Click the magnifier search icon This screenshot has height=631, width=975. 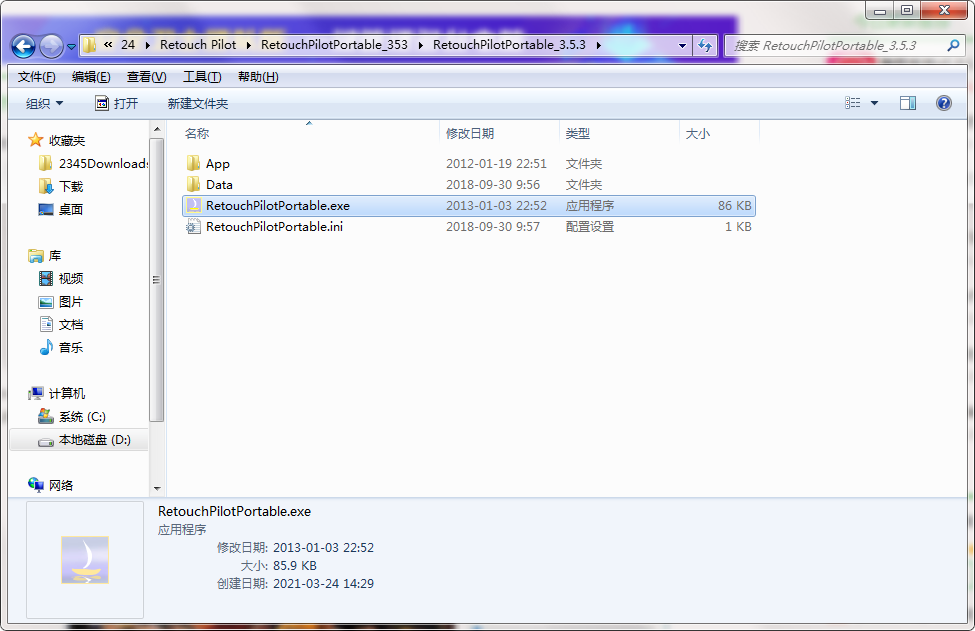(953, 45)
